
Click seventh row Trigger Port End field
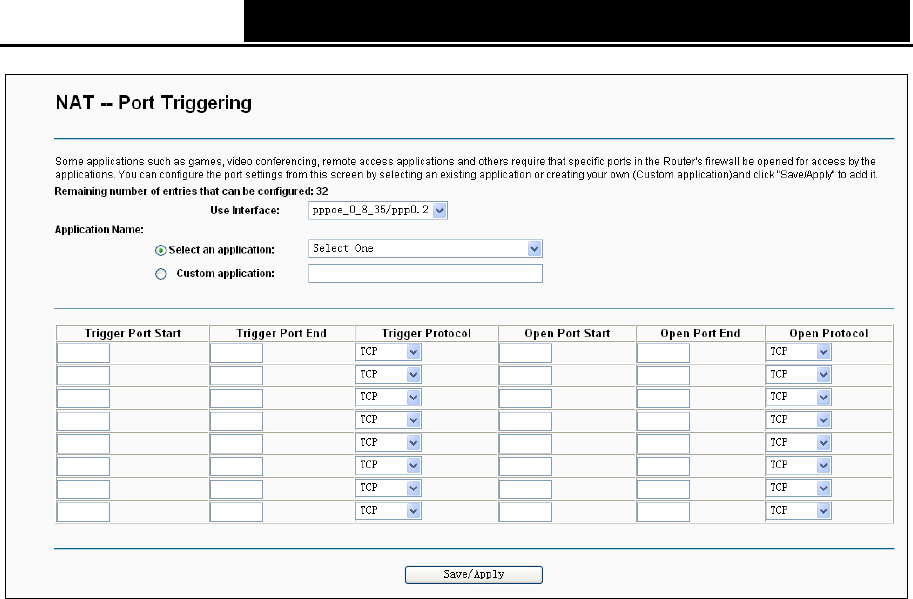236,489
